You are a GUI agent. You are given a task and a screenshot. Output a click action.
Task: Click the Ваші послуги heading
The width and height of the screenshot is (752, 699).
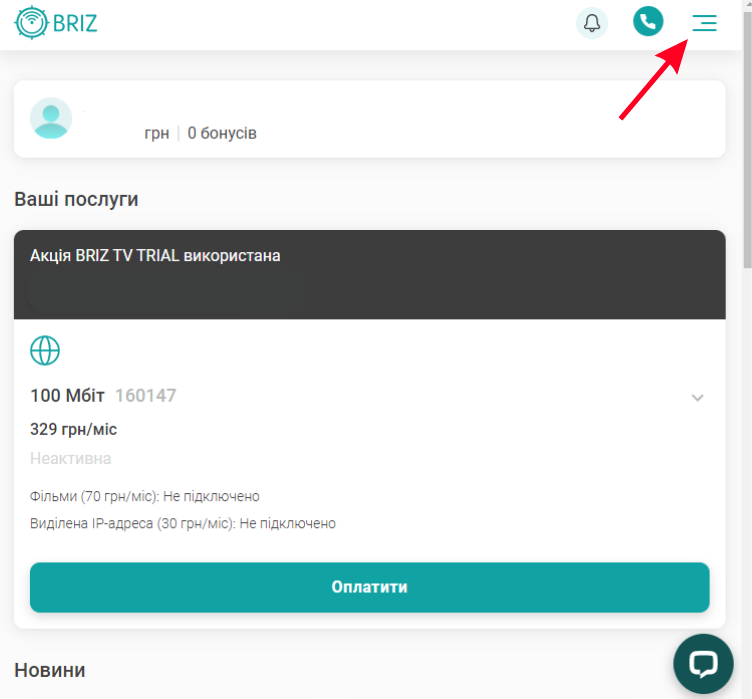tap(76, 199)
